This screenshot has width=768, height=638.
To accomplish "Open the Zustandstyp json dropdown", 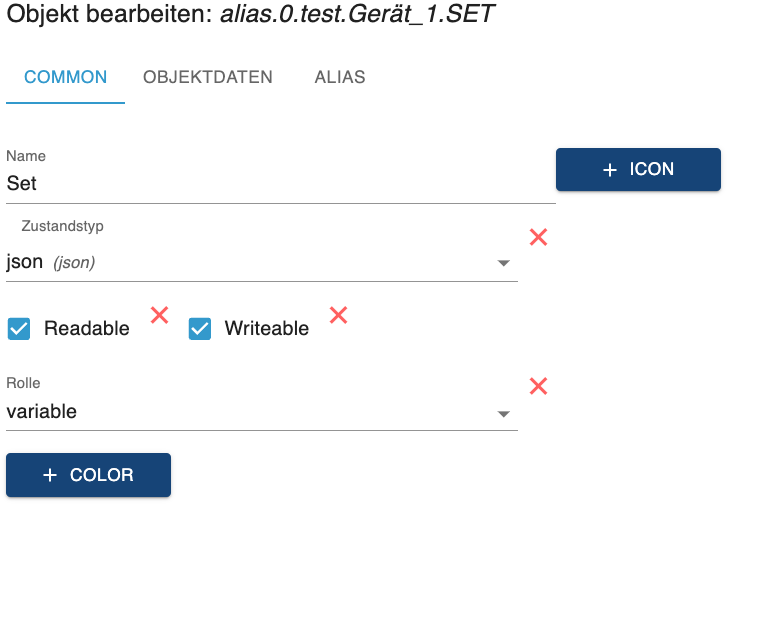I will [250, 263].
